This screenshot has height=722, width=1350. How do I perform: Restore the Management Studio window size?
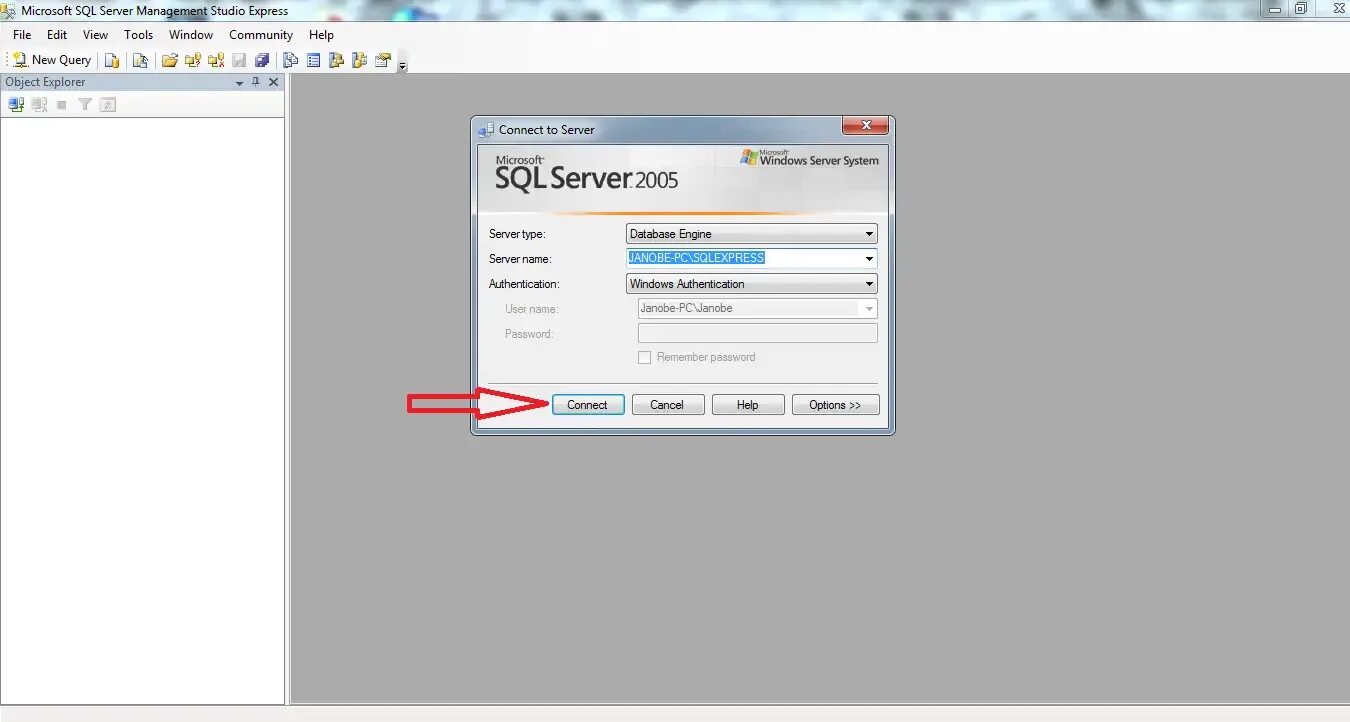tap(1301, 9)
